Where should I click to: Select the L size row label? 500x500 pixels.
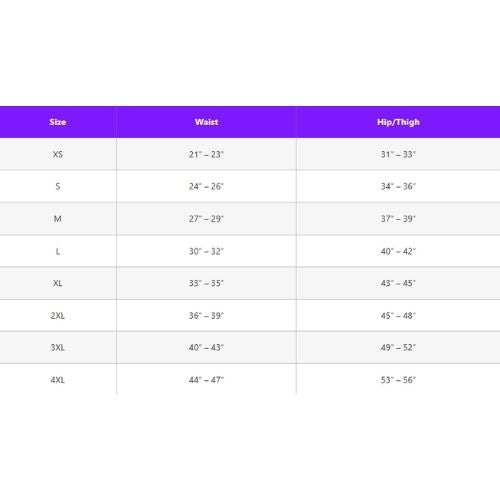pos(58,251)
